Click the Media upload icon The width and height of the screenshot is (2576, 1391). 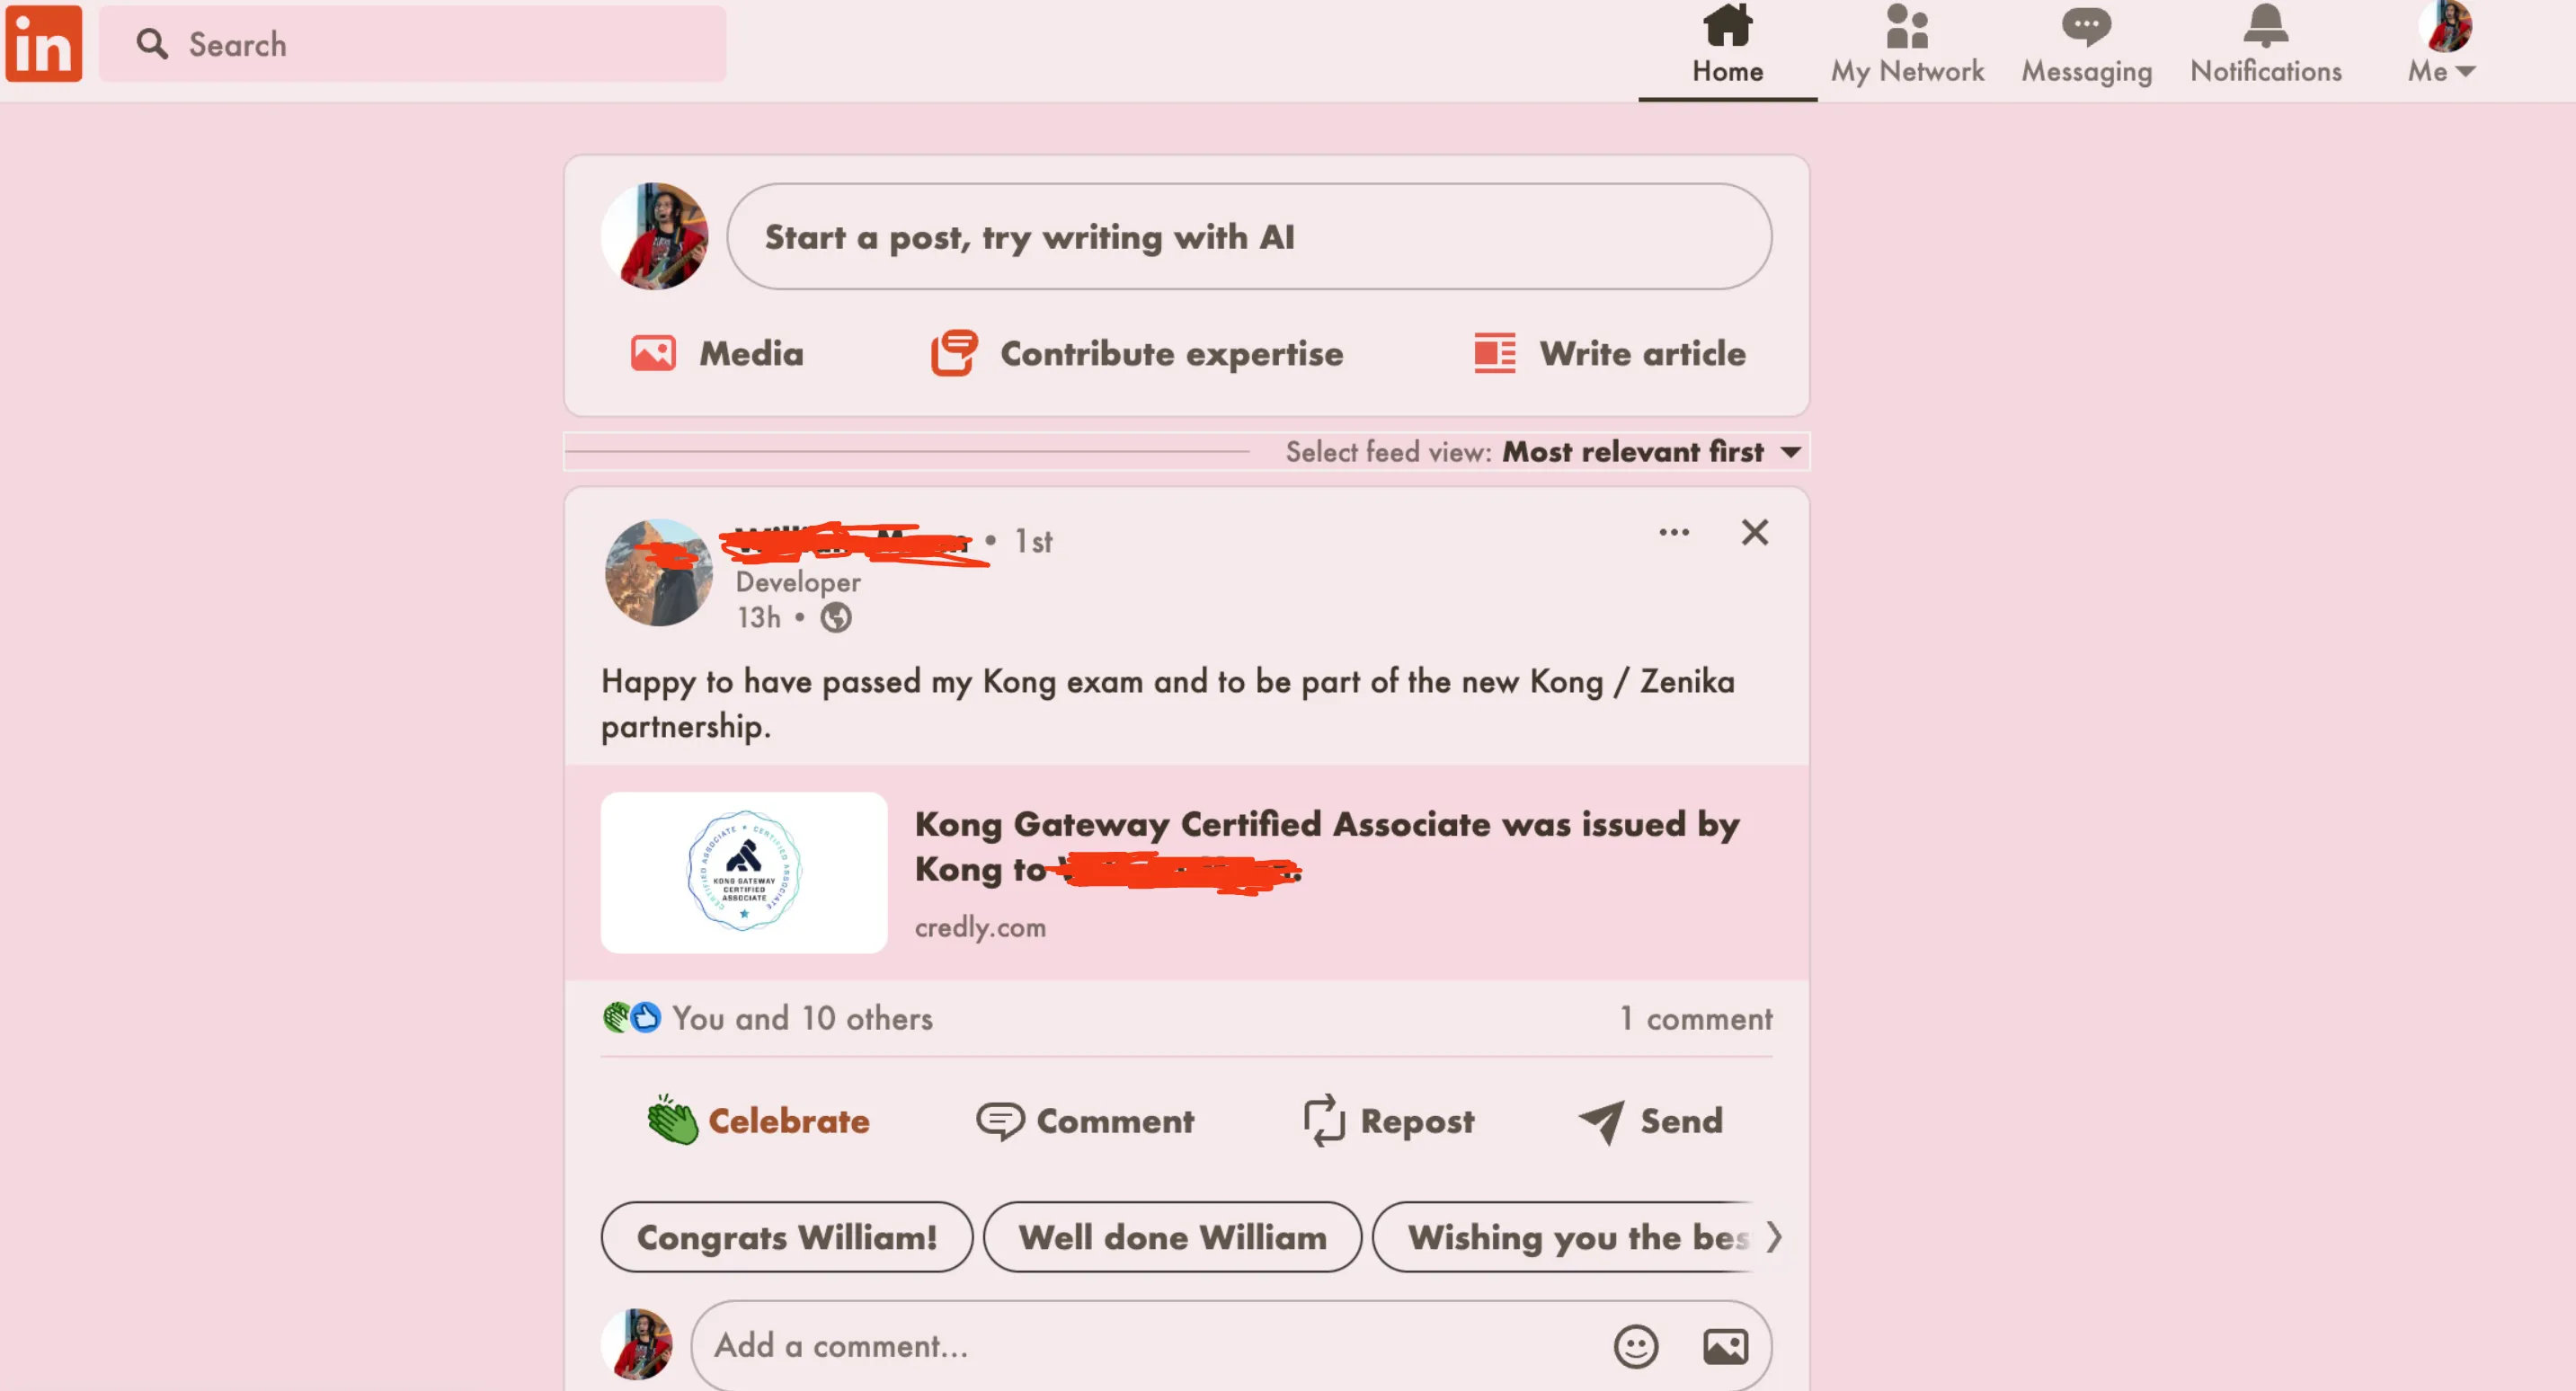[x=651, y=353]
